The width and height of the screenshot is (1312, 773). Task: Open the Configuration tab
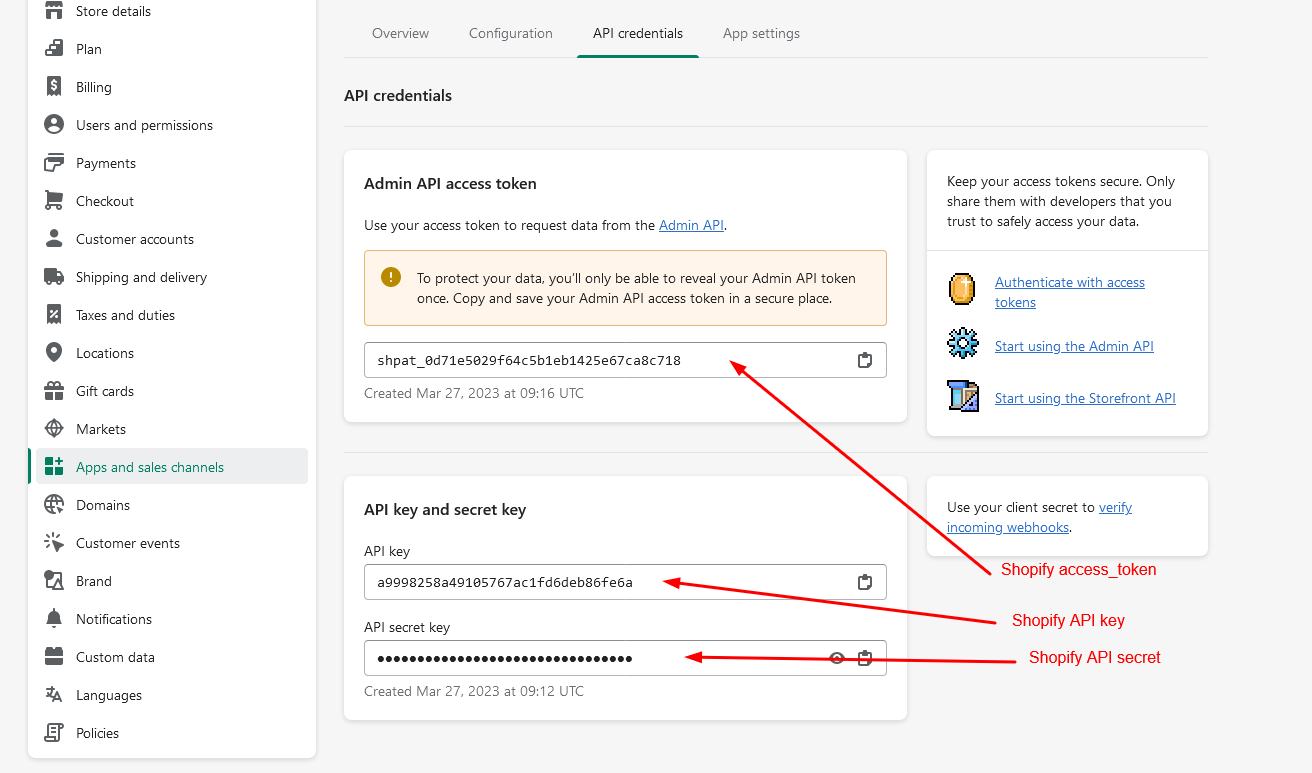(x=510, y=33)
